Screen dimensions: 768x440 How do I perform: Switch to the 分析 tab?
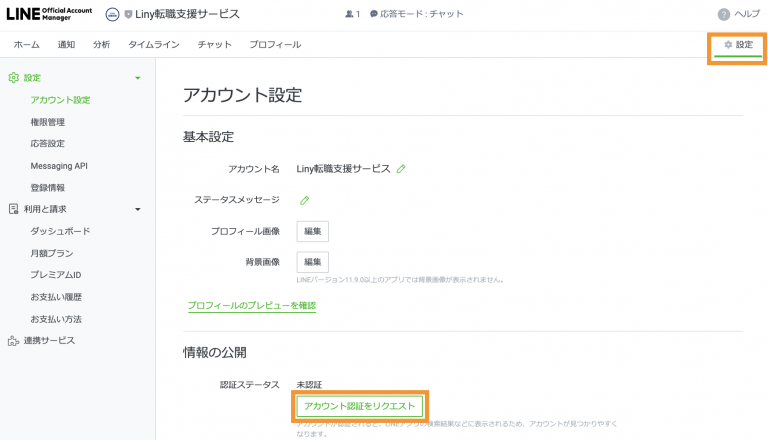click(x=101, y=45)
